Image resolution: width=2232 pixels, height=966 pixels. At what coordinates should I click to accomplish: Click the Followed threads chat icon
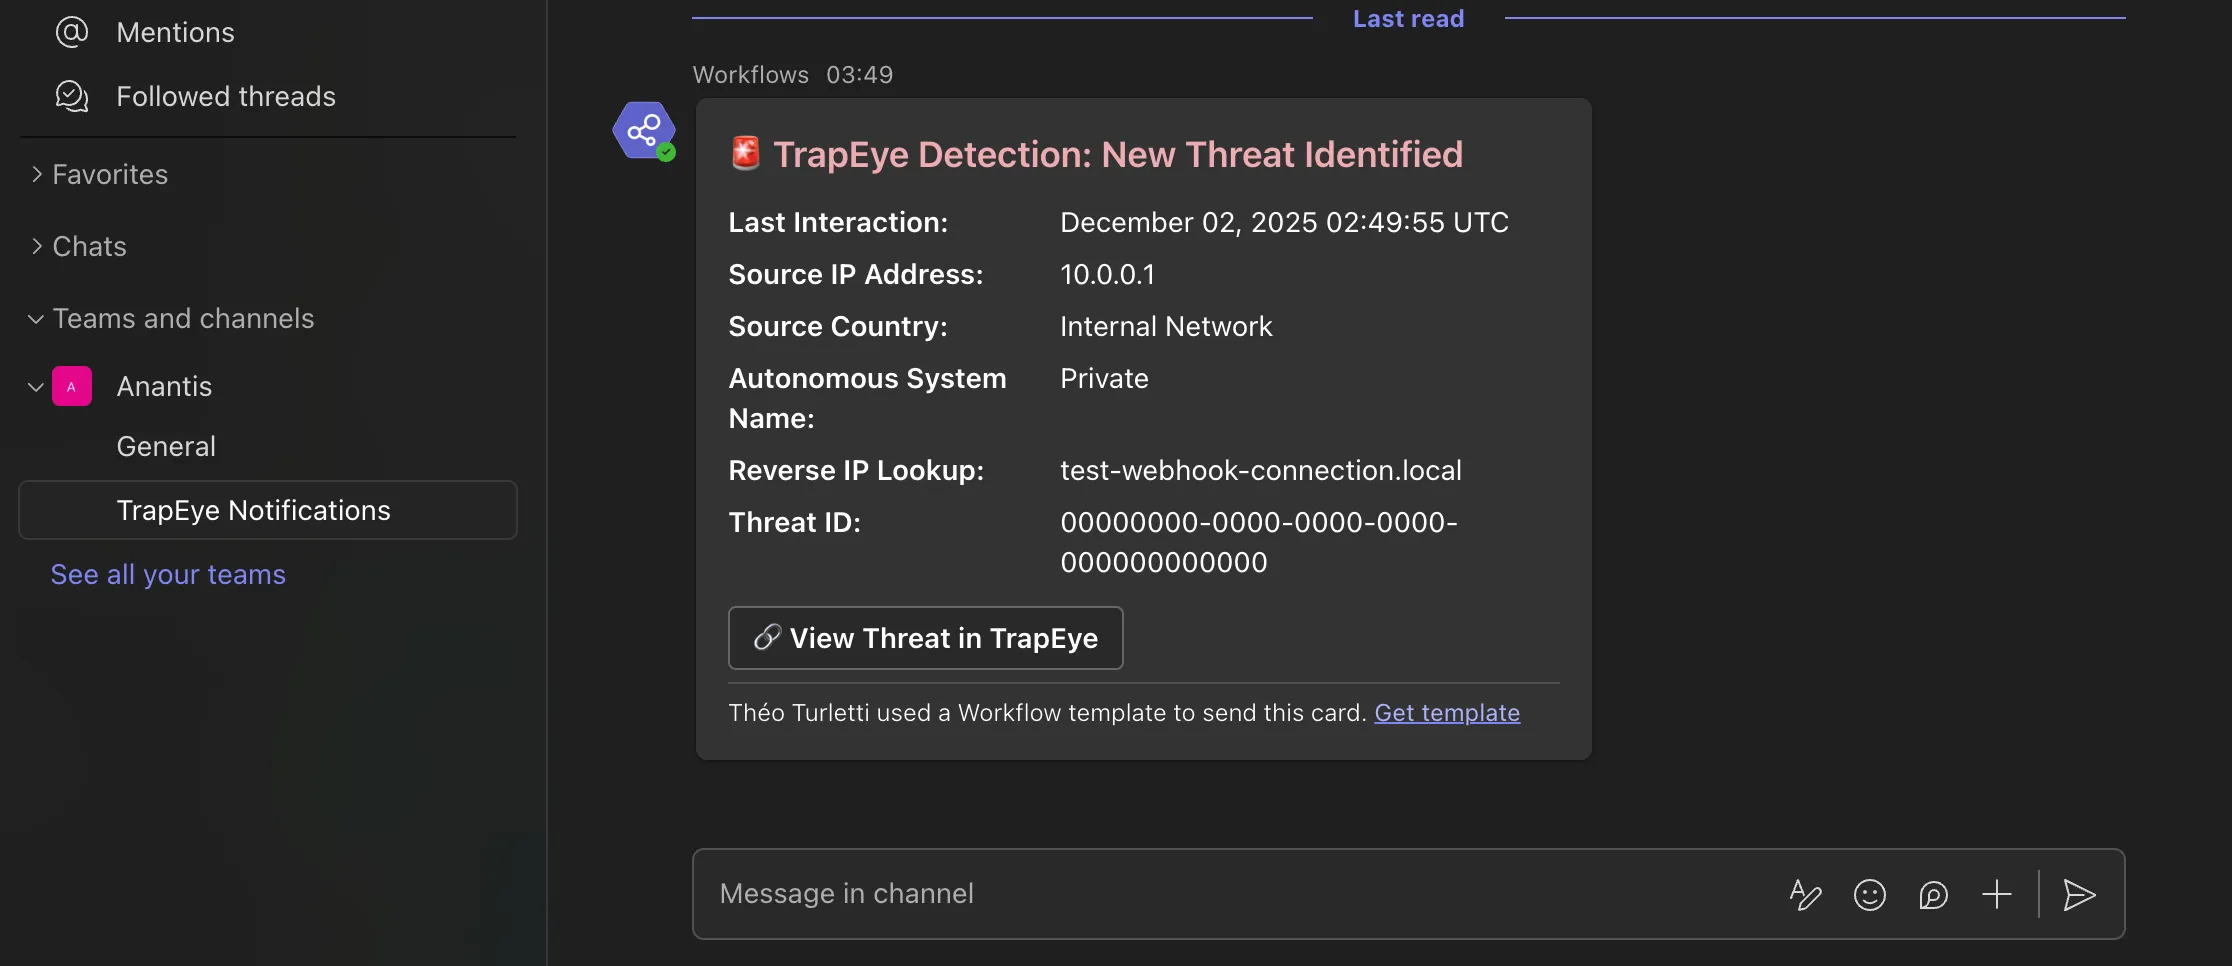72,96
